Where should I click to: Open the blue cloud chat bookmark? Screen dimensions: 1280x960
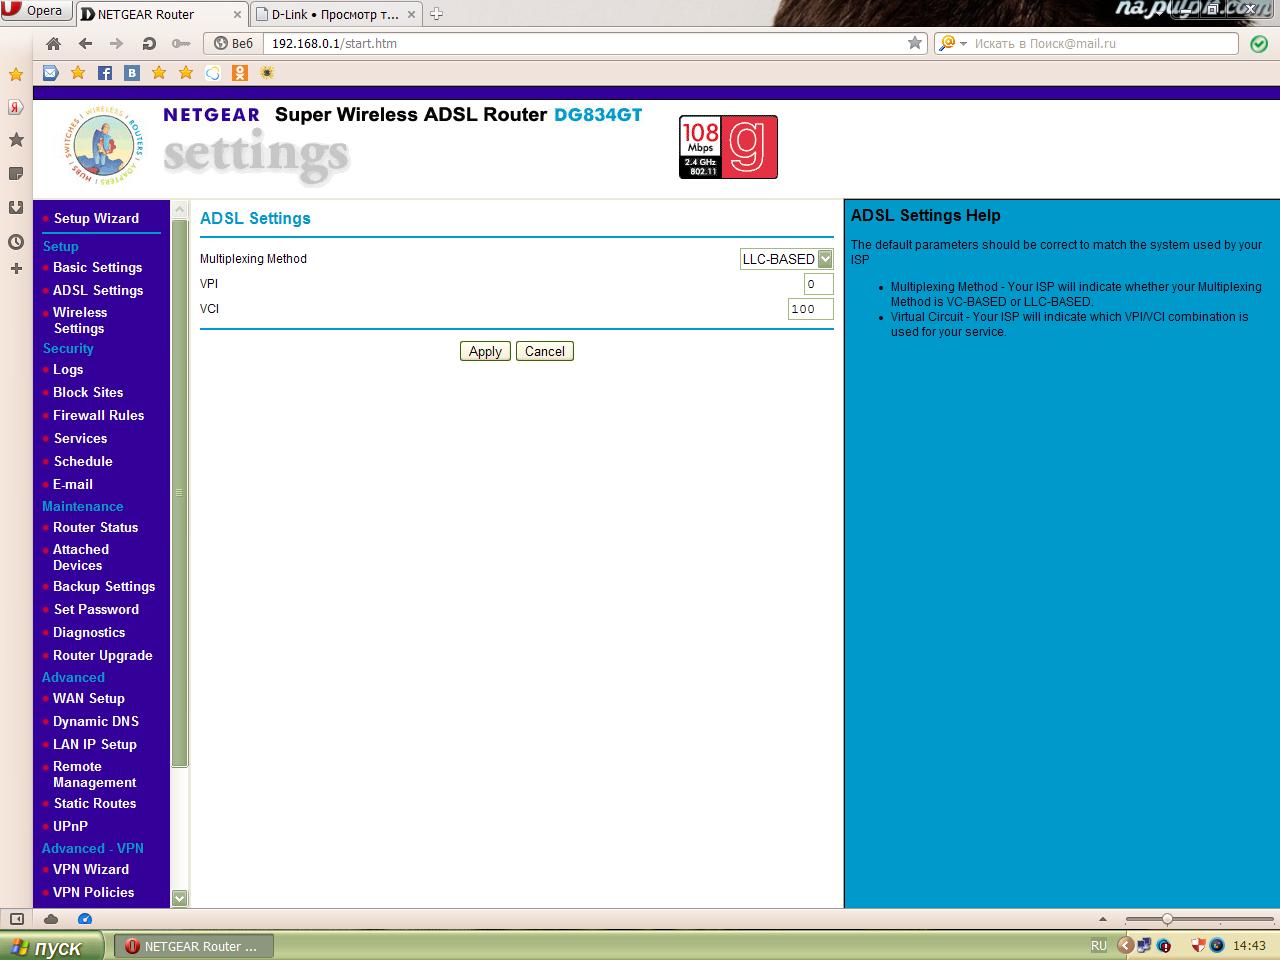[213, 73]
